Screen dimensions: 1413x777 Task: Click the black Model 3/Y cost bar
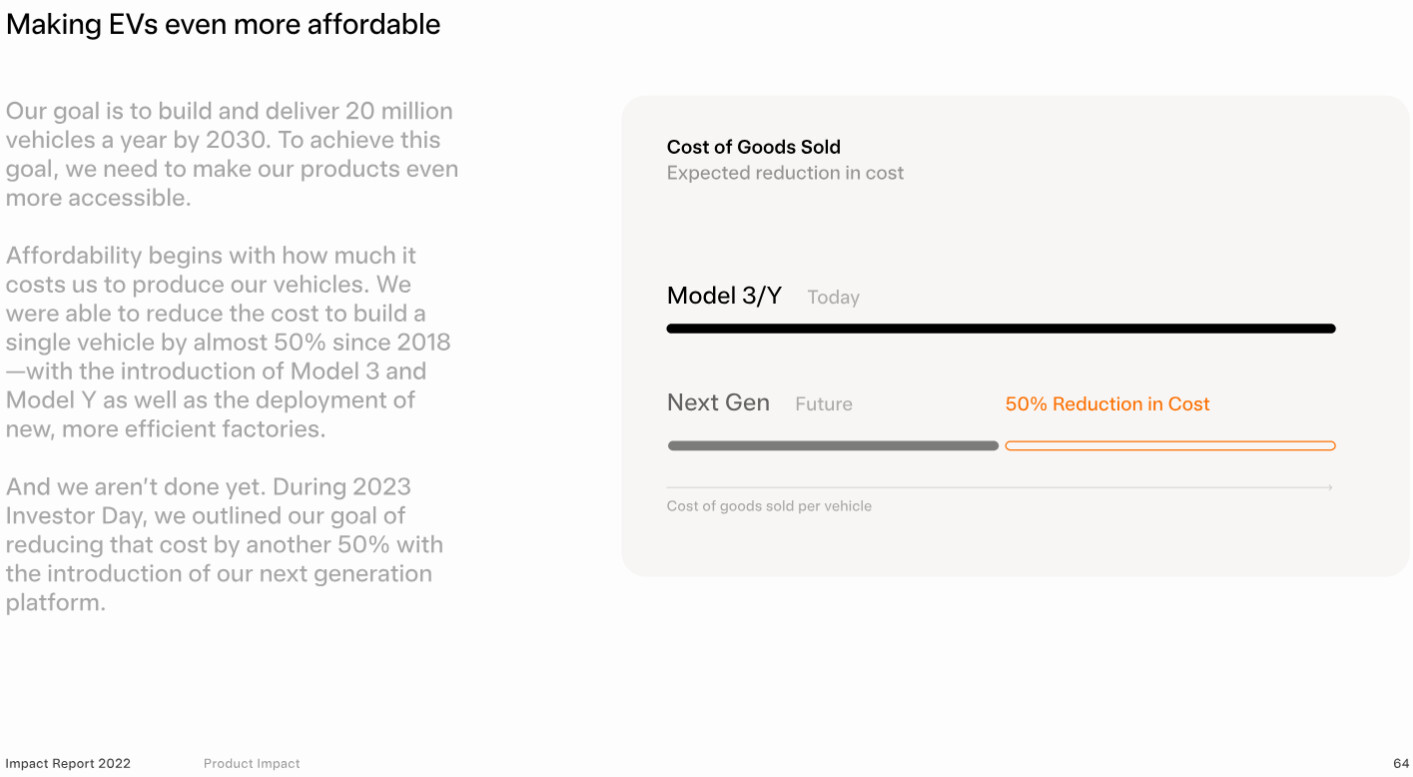click(1000, 328)
